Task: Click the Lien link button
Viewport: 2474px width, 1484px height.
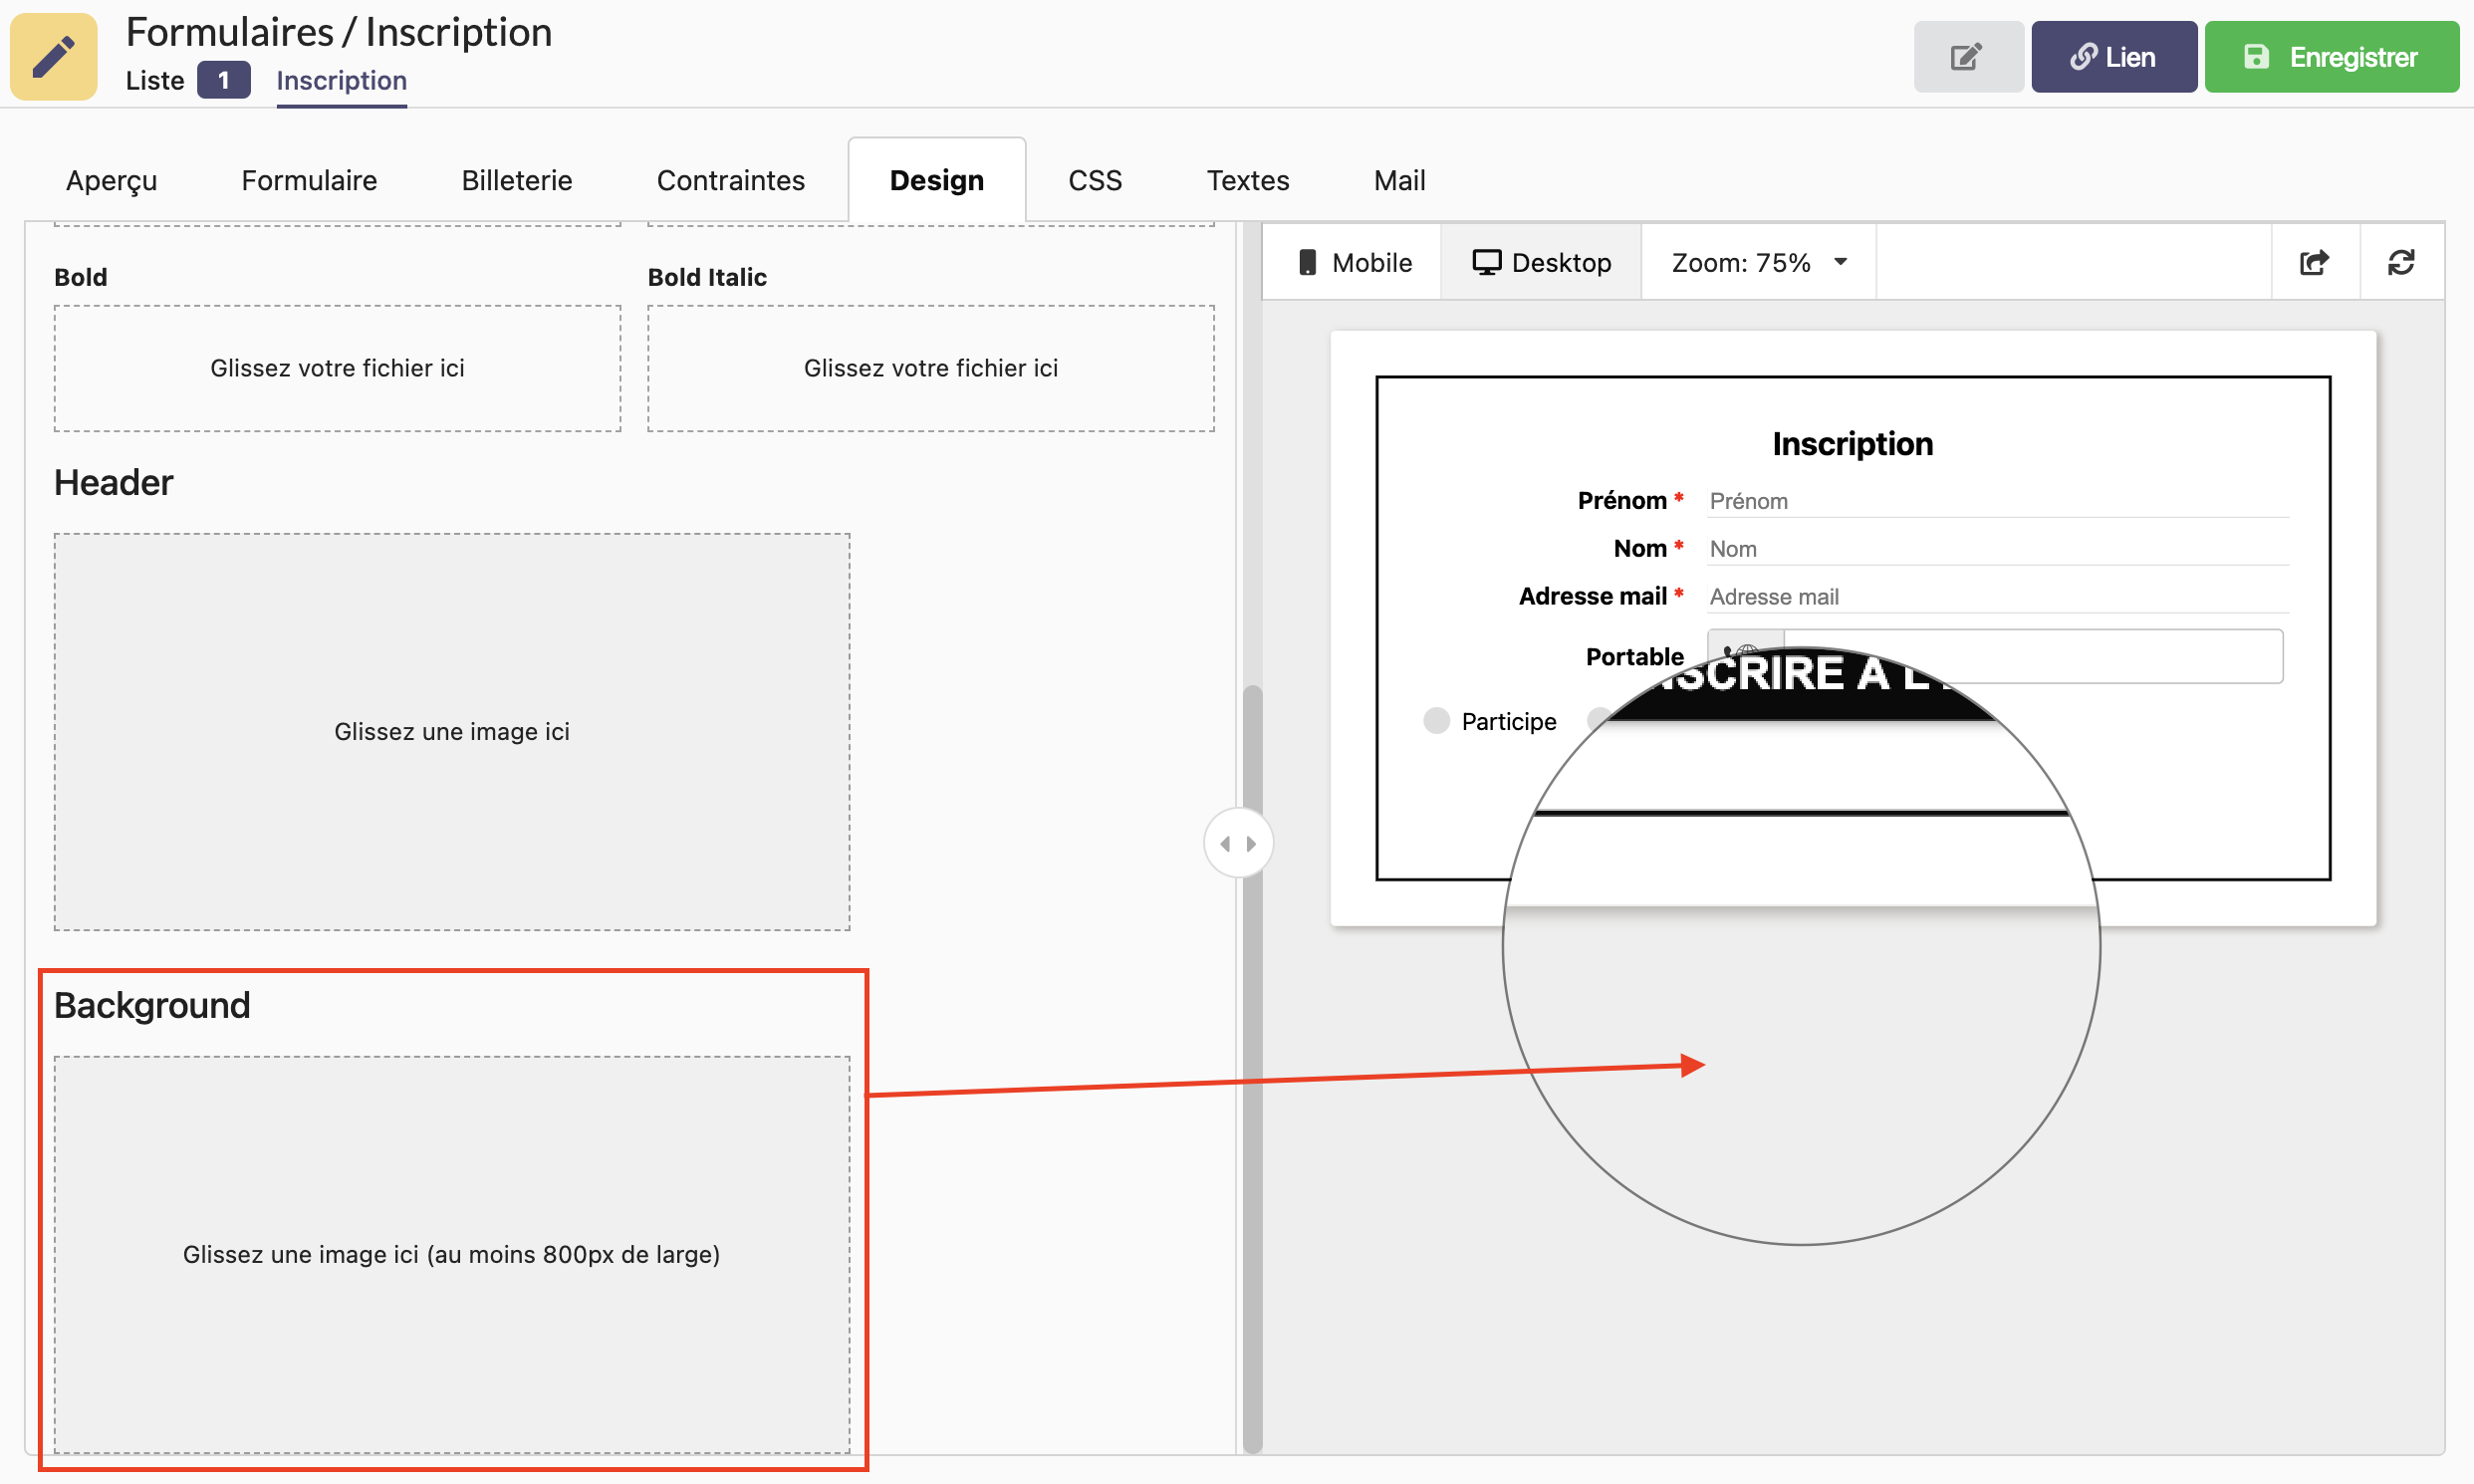Action: click(2113, 57)
